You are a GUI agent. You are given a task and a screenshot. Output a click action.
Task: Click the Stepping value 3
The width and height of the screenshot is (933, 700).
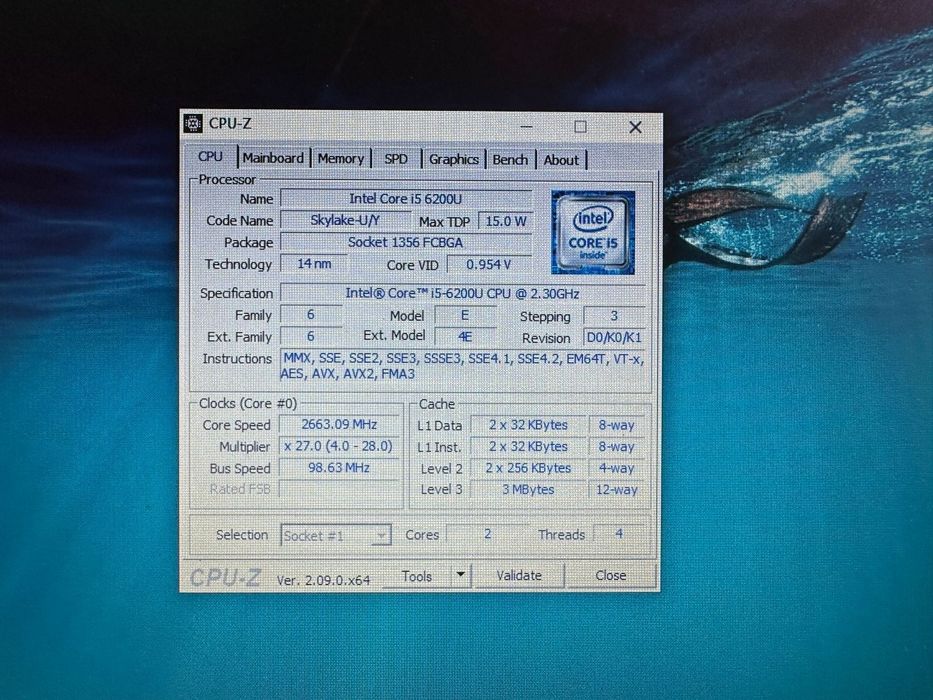(x=614, y=315)
